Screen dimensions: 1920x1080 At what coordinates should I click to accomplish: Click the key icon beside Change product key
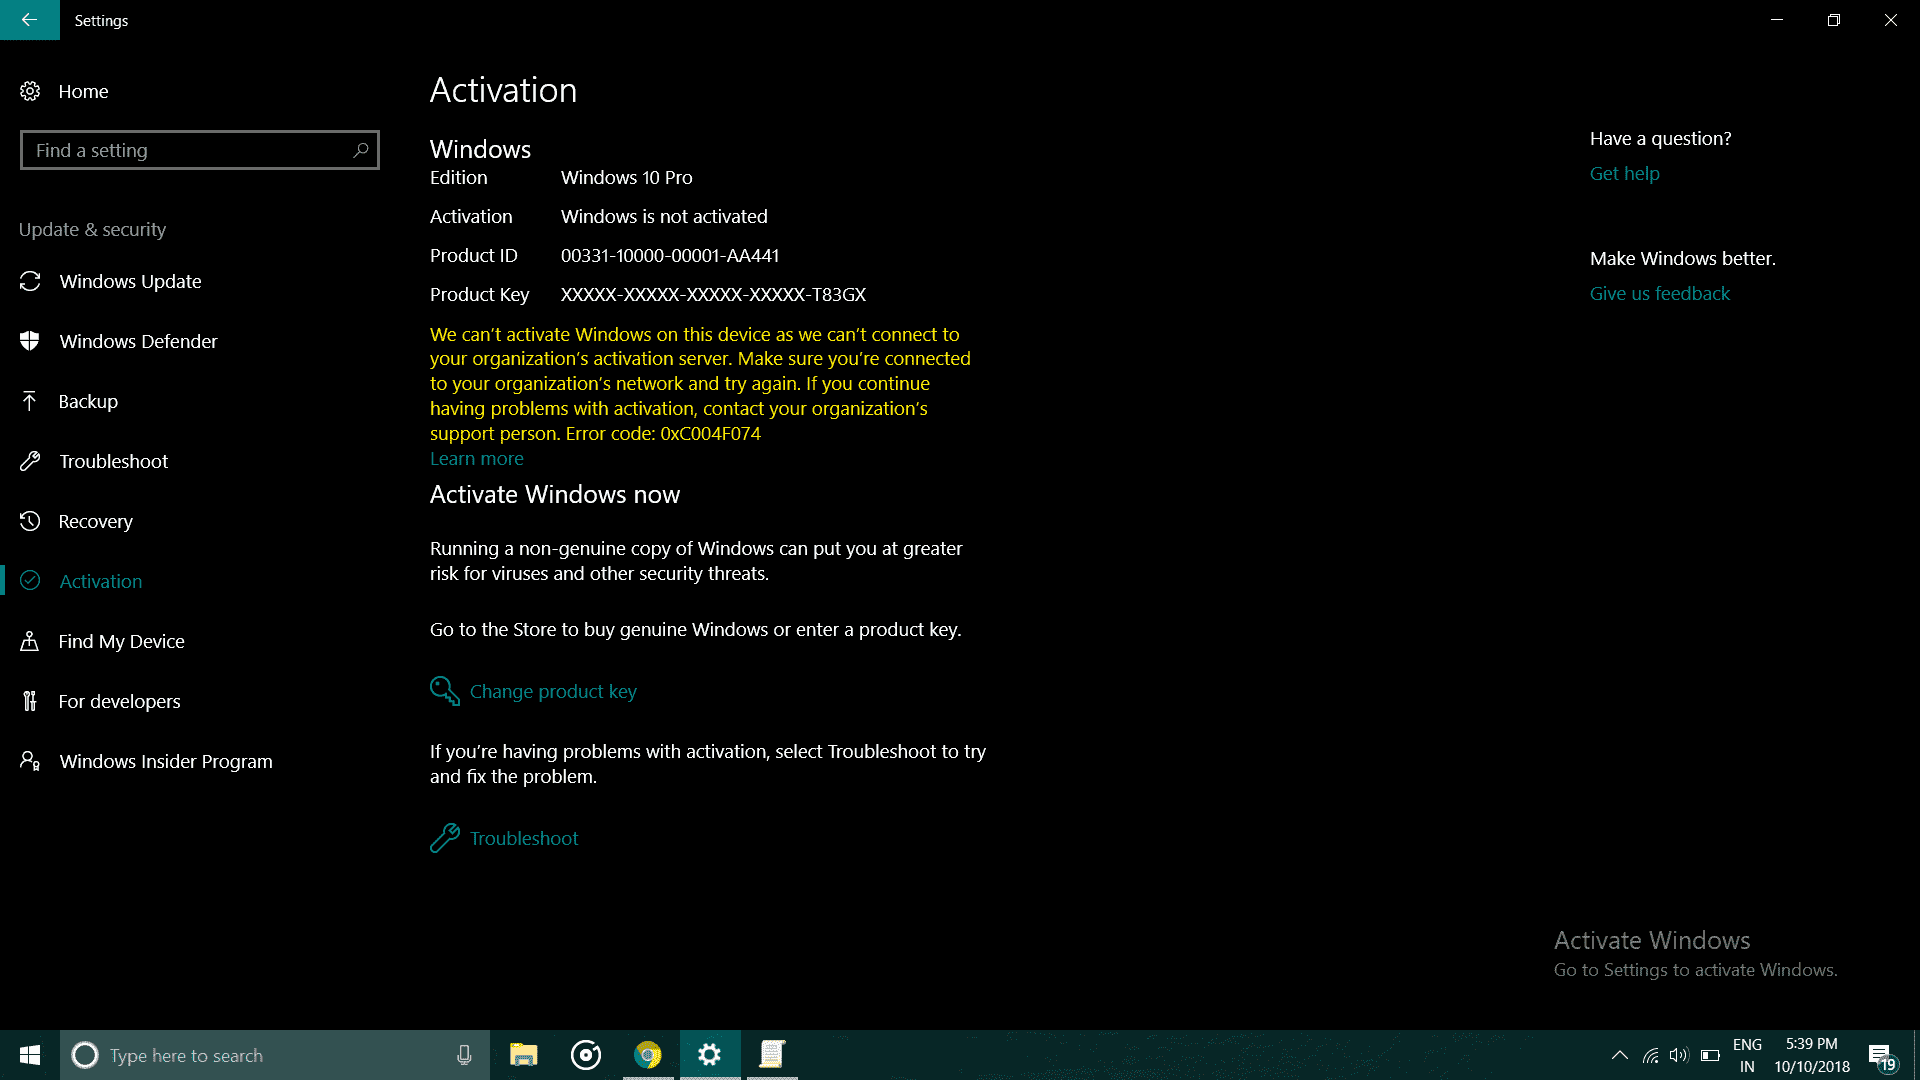(445, 691)
